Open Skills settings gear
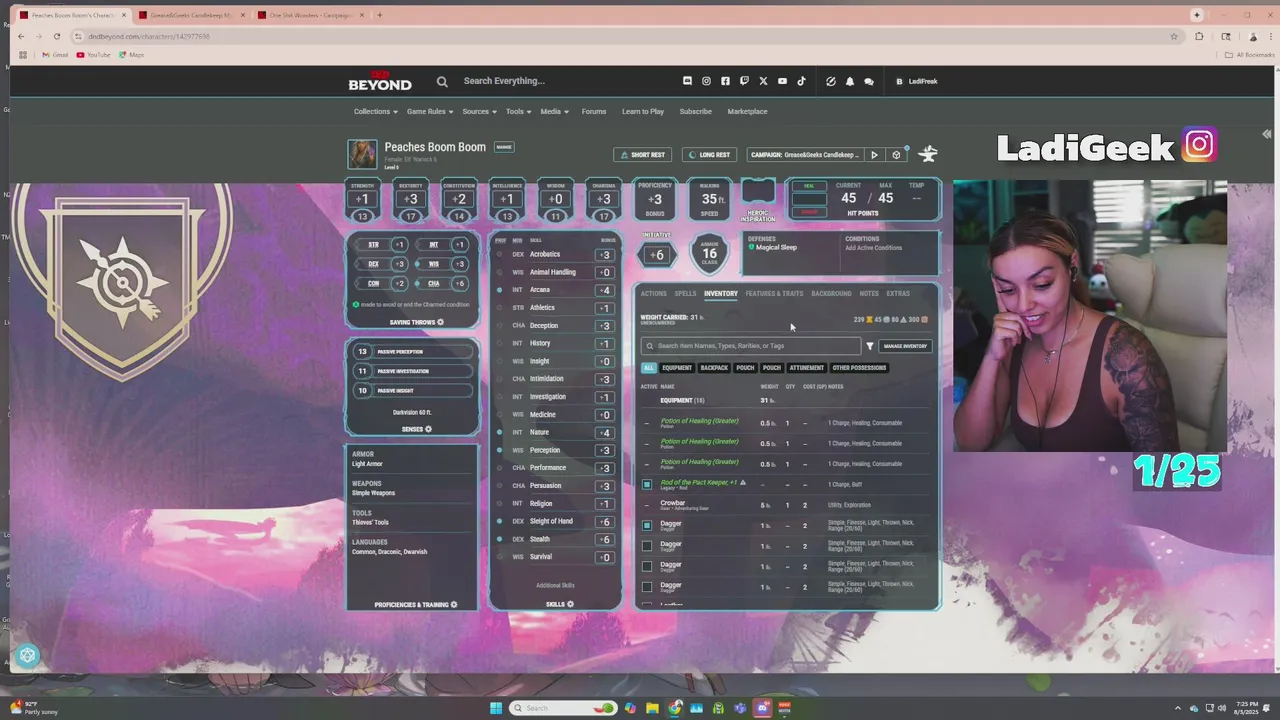 click(571, 604)
